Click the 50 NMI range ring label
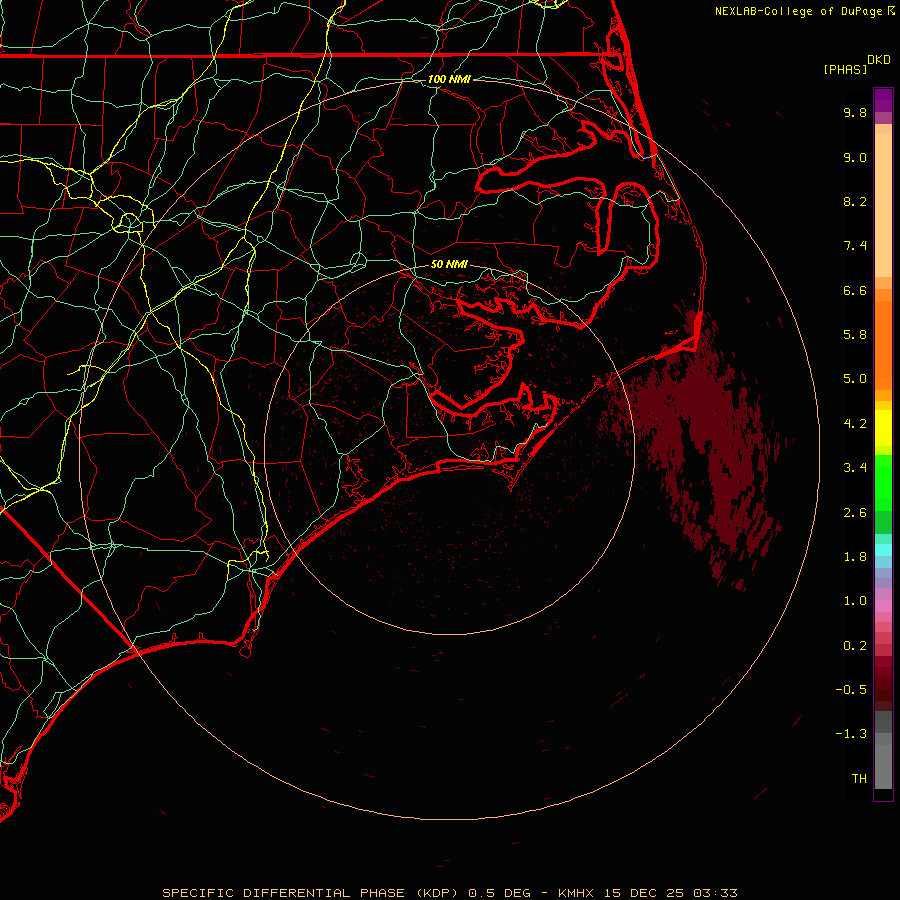This screenshot has height=900, width=900. click(449, 264)
